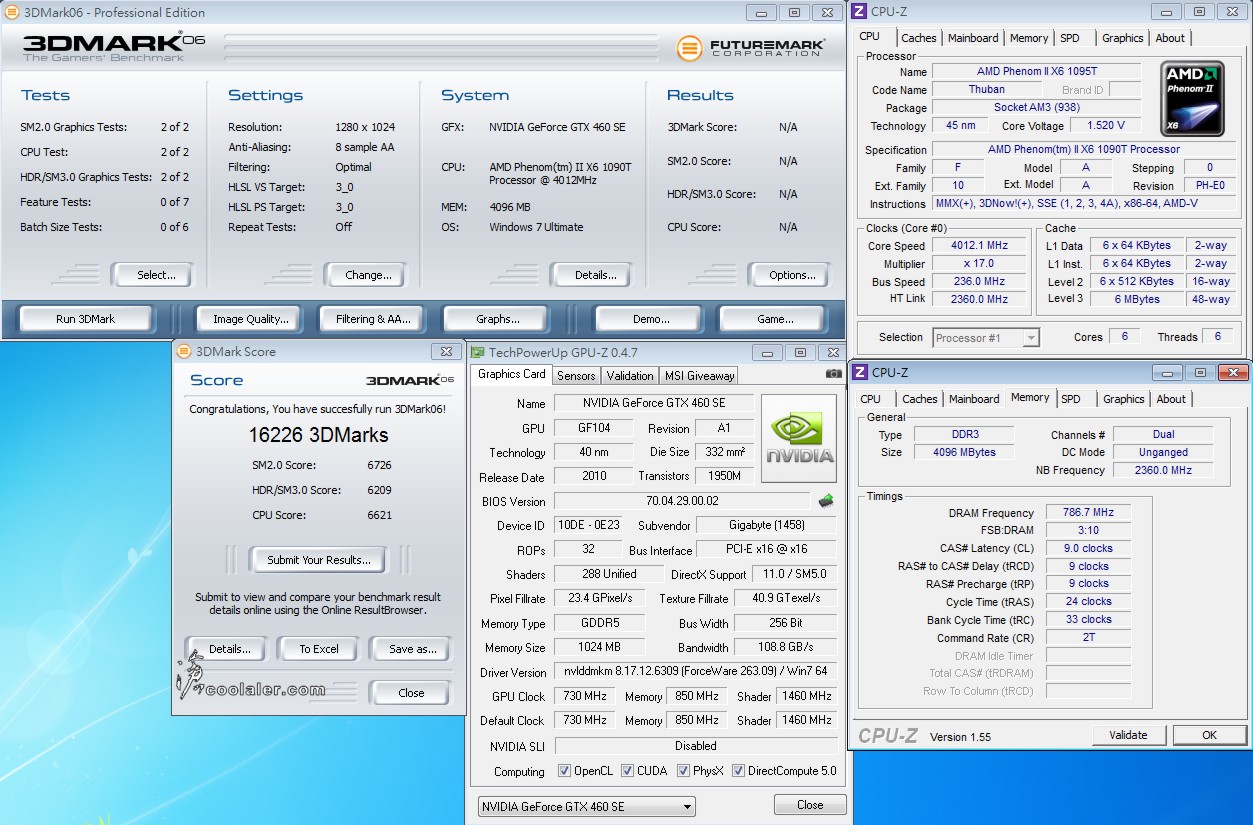Click the 3DMark Score window title icon

184,352
